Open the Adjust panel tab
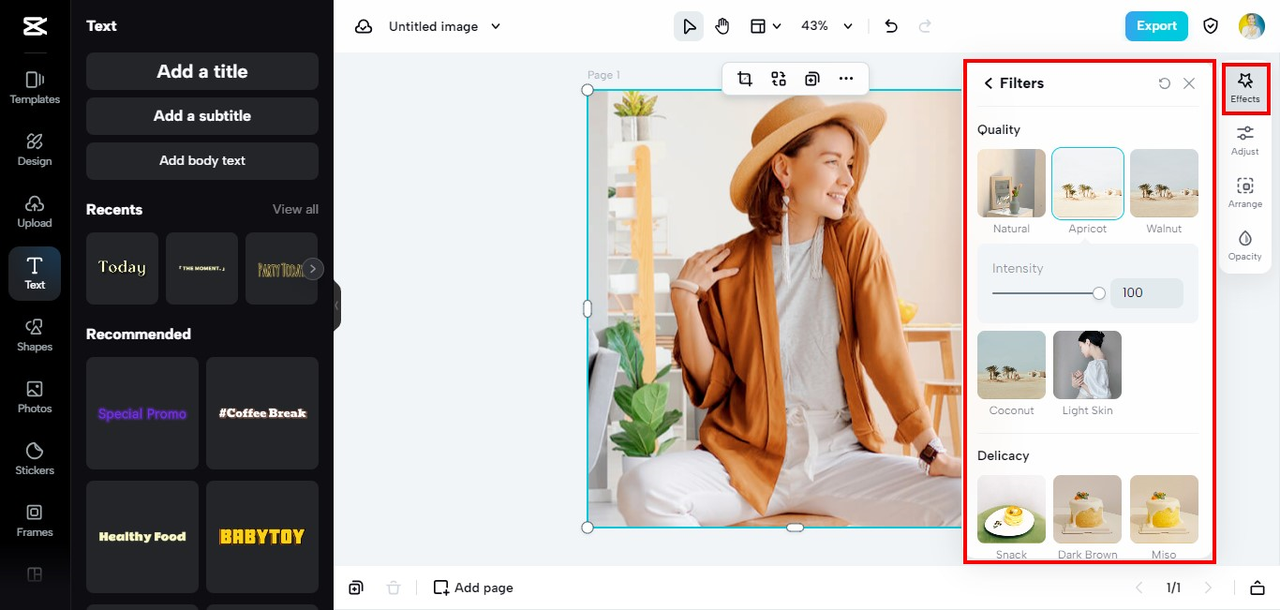Image resolution: width=1280 pixels, height=610 pixels. click(x=1245, y=140)
